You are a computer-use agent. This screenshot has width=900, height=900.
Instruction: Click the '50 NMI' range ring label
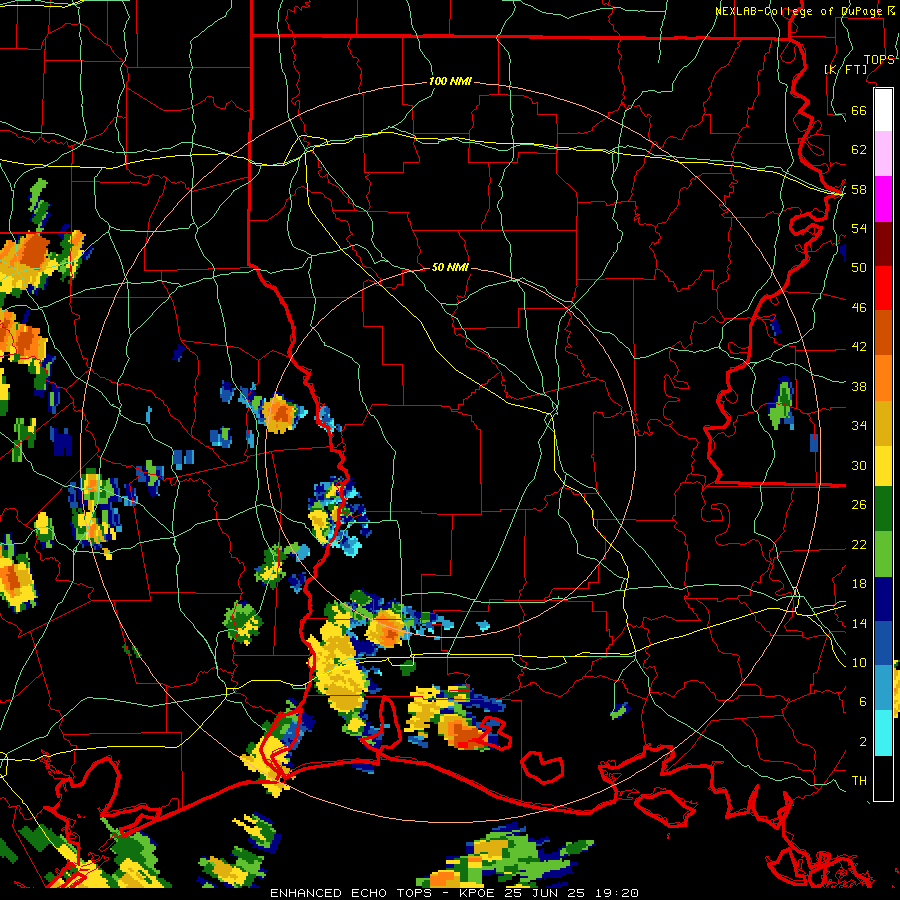pyautogui.click(x=450, y=267)
